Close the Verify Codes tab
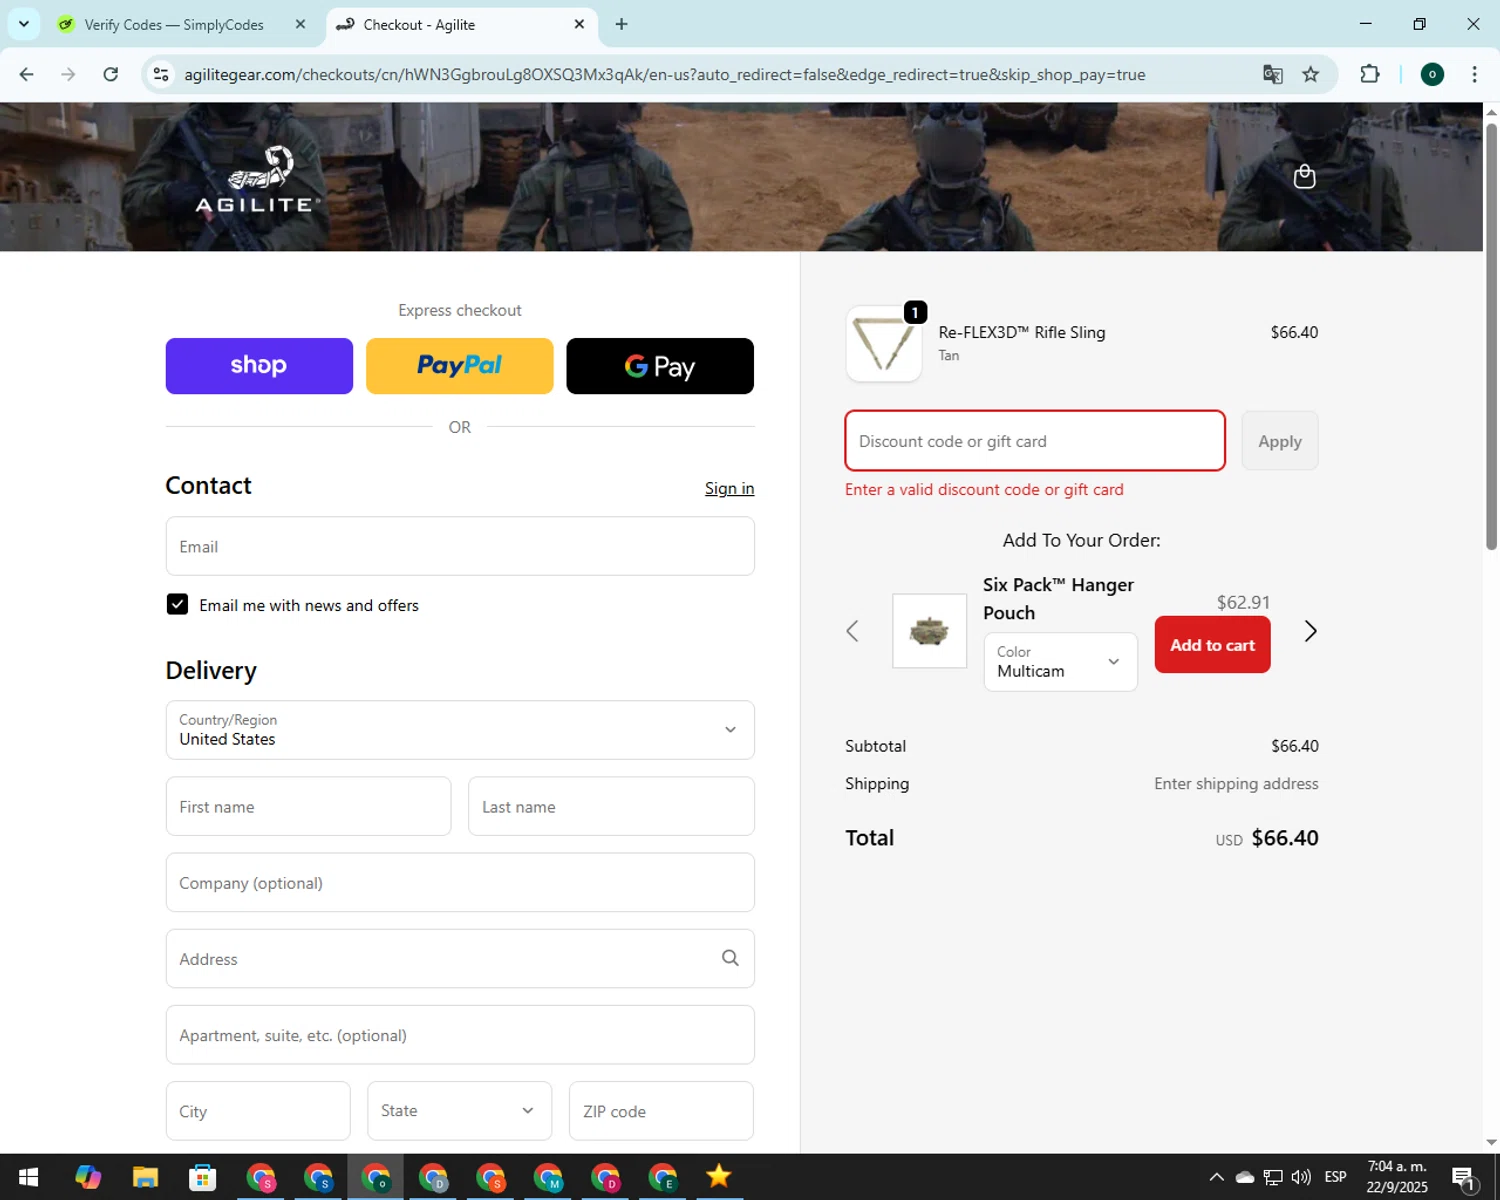1500x1200 pixels. coord(300,24)
